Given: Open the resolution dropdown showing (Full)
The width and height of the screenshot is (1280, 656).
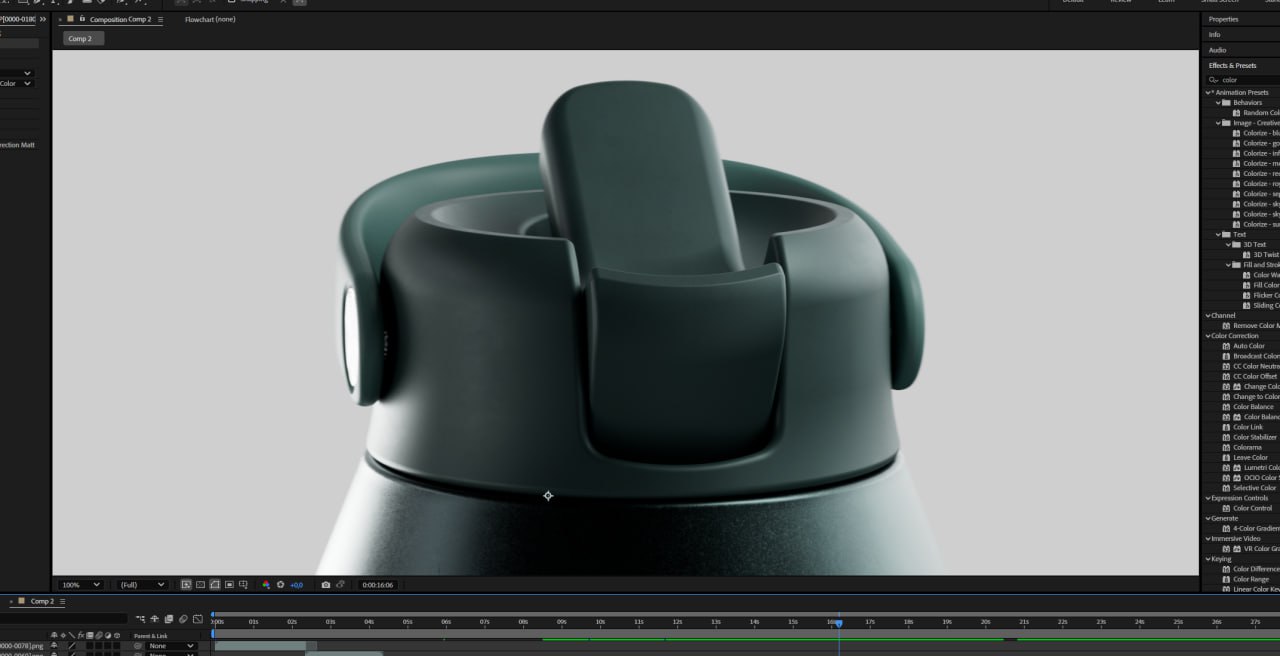Looking at the screenshot, I should point(142,585).
